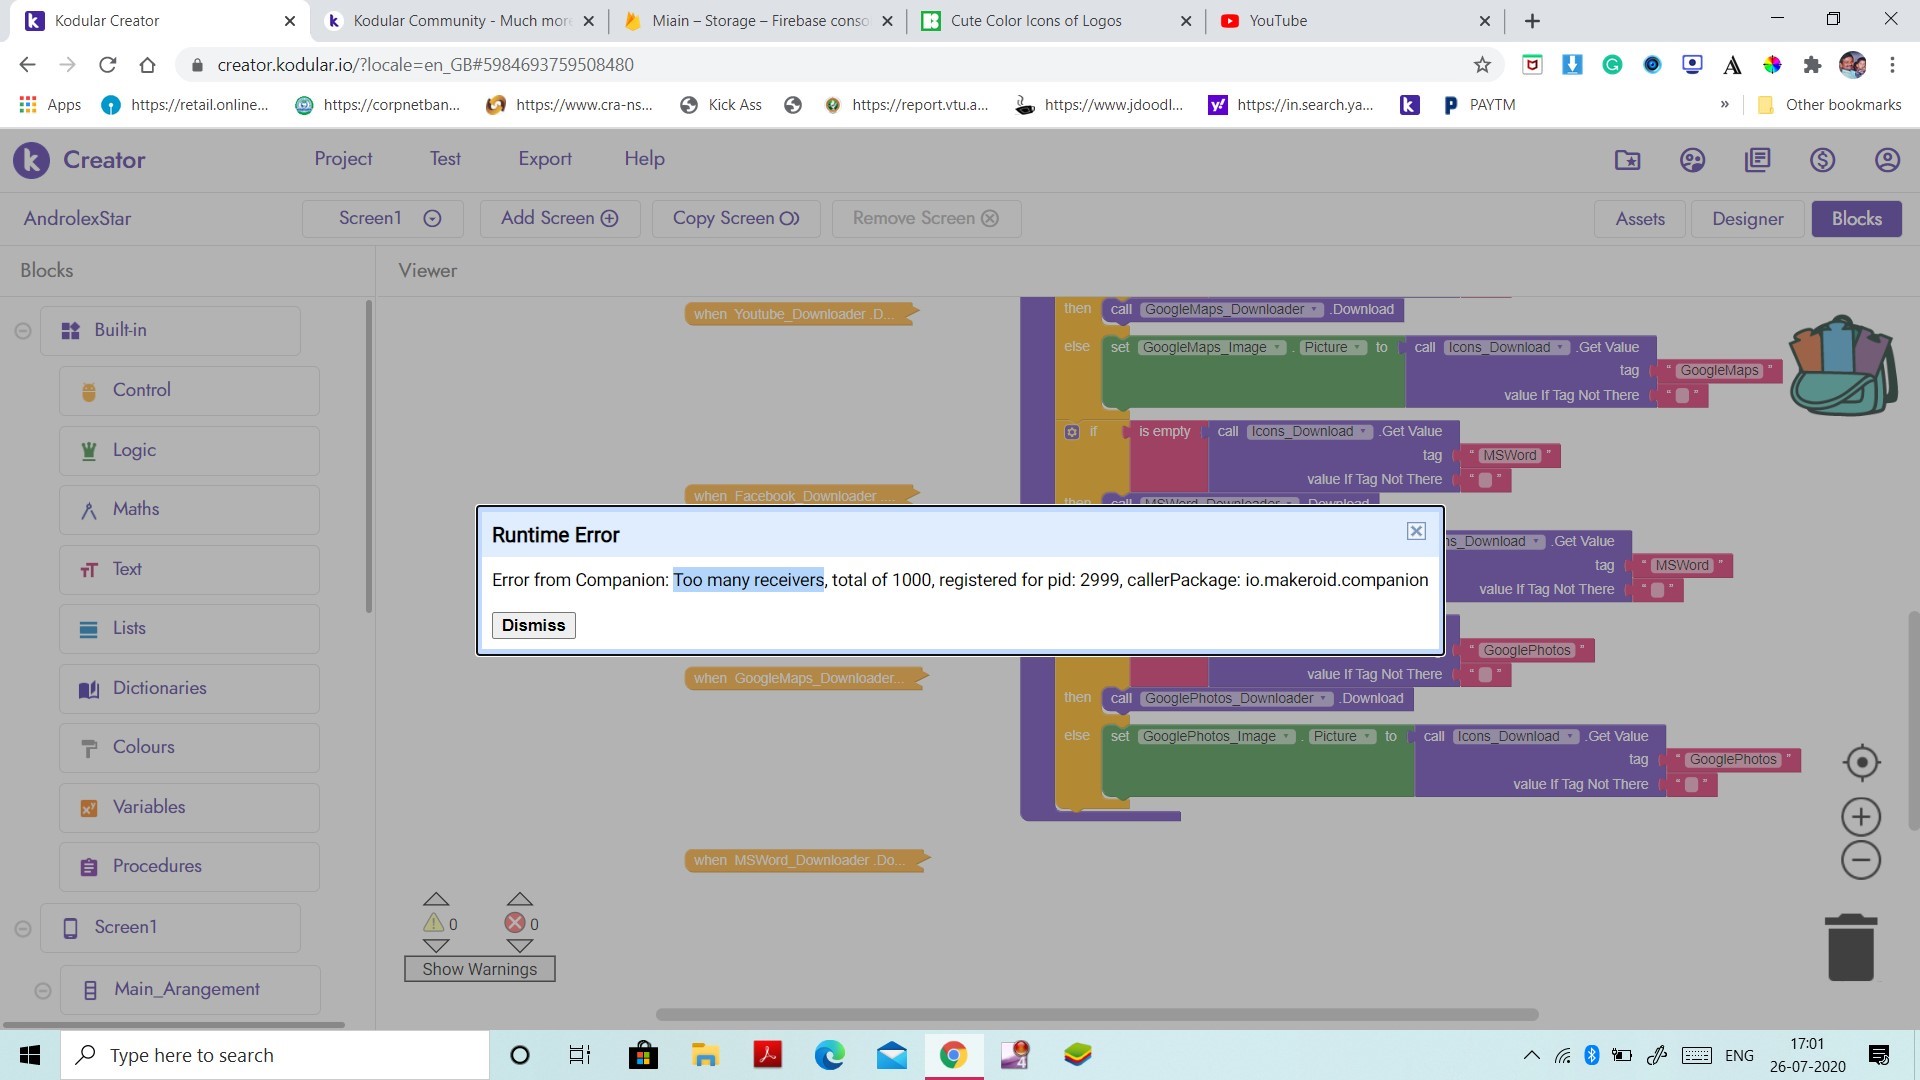Collapse the Built-in blocks section

[22, 330]
